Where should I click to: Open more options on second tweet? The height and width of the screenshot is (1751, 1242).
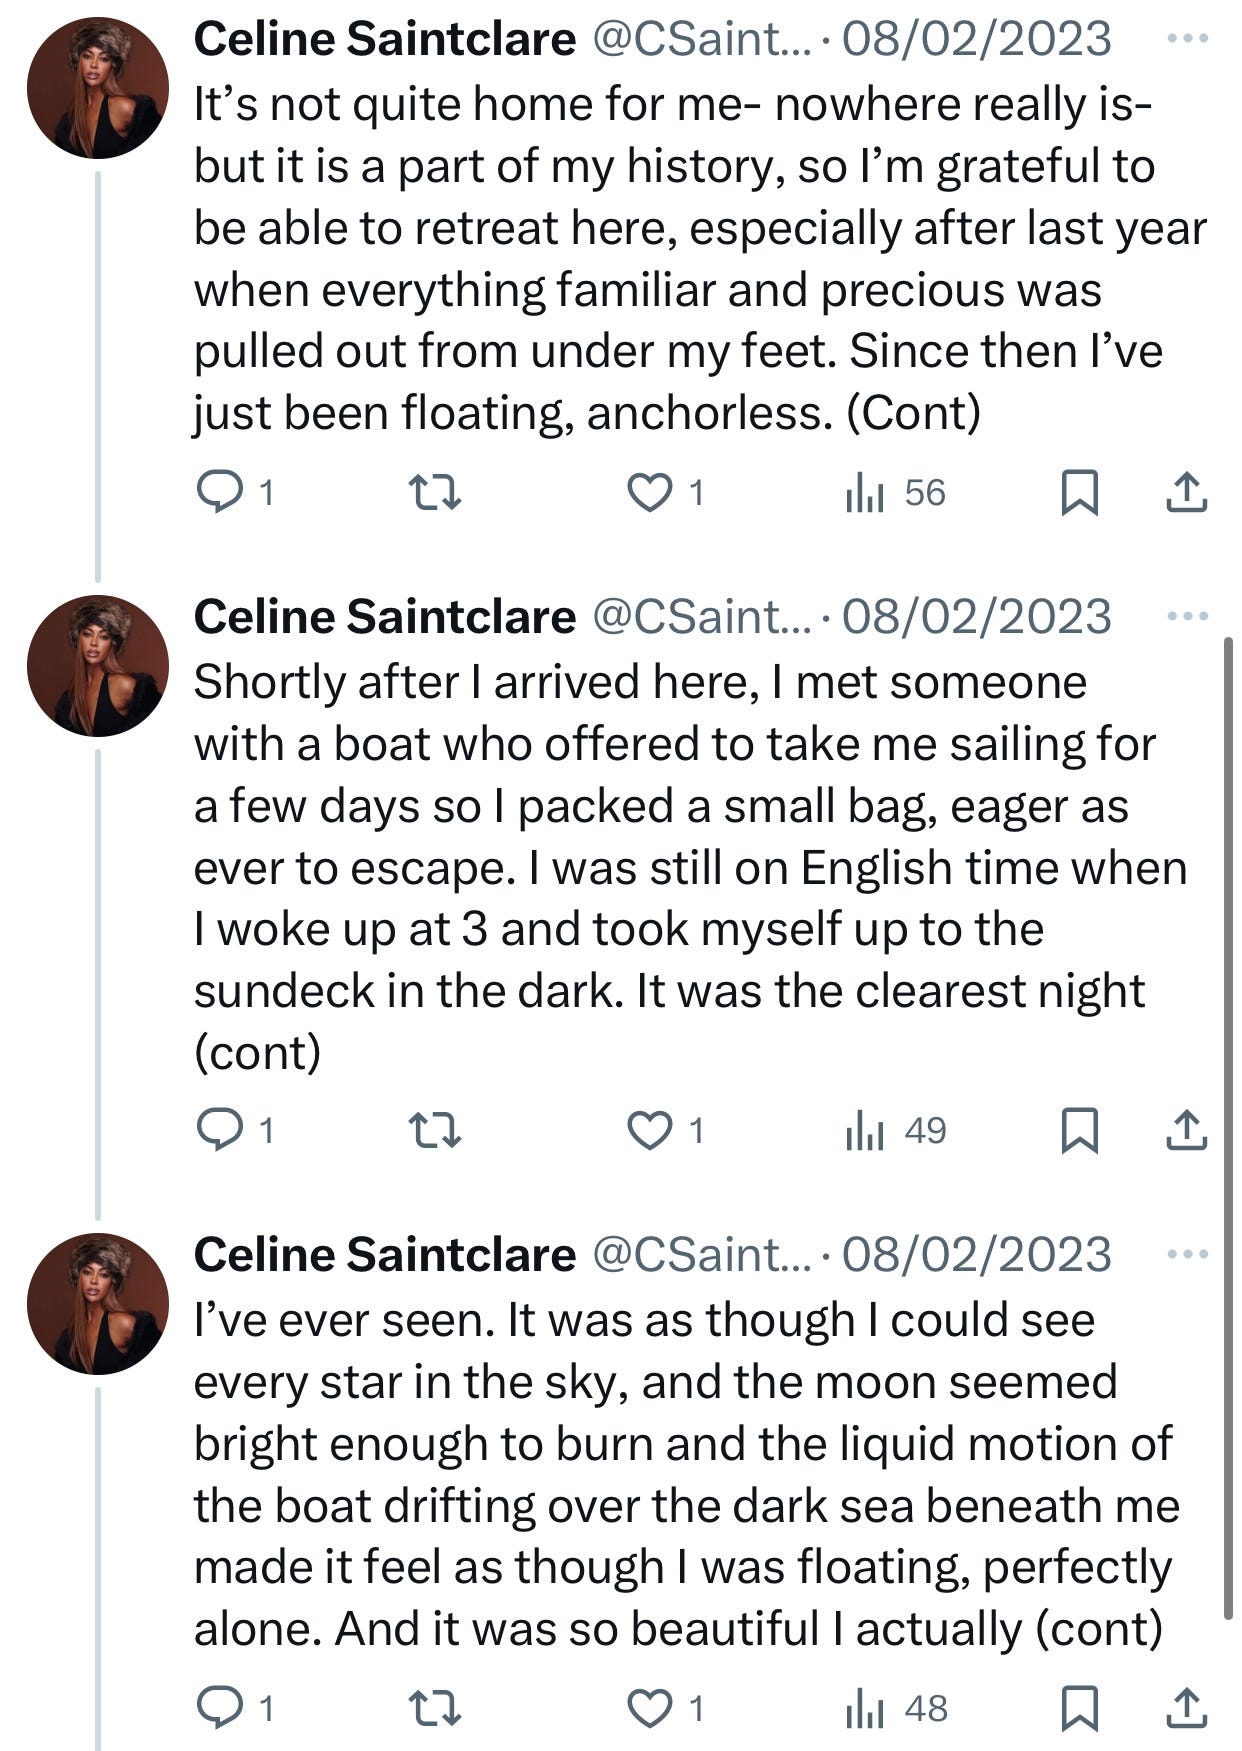click(x=1187, y=616)
